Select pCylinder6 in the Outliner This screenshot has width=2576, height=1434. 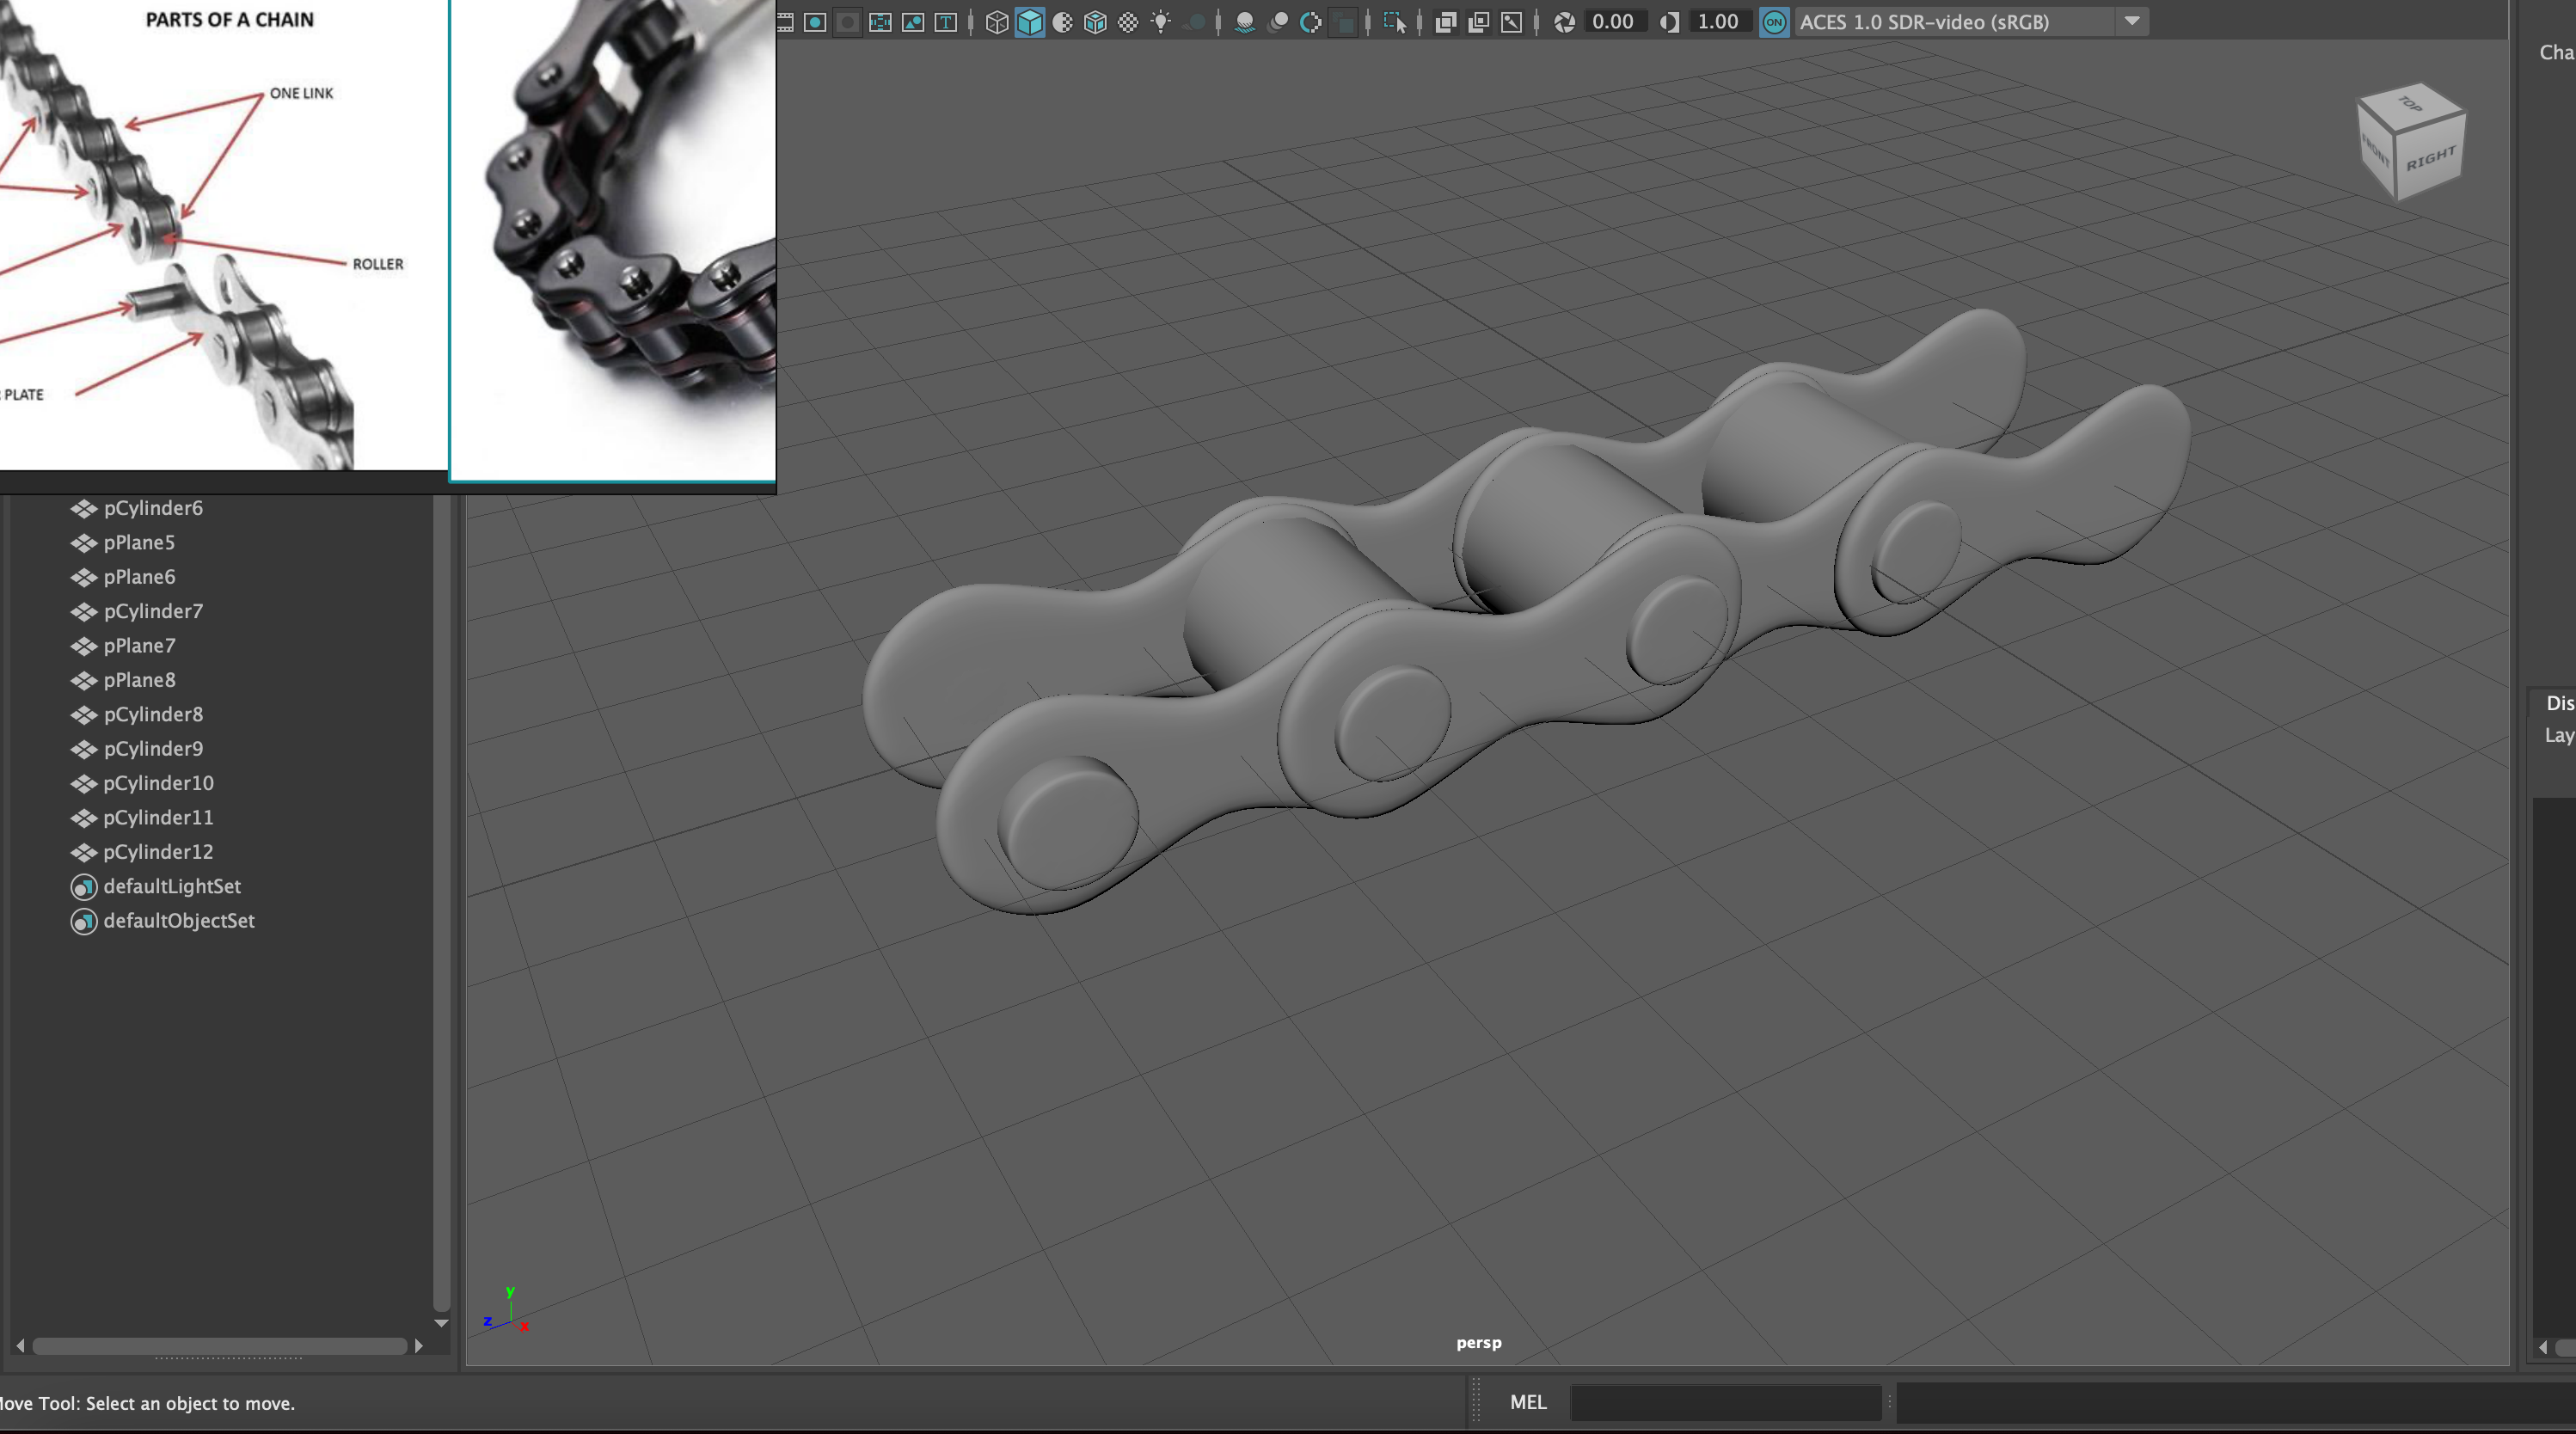pos(153,508)
